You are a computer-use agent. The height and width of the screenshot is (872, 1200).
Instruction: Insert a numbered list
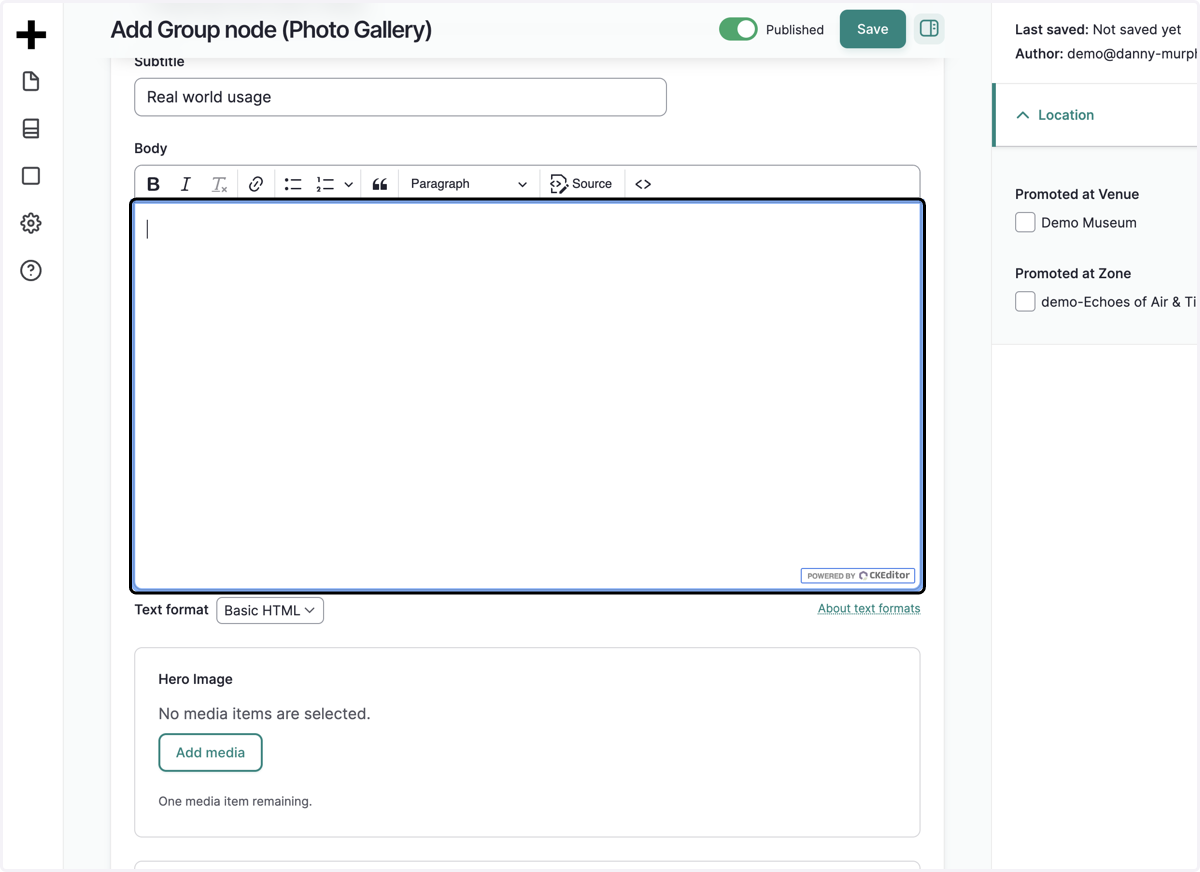coord(325,184)
